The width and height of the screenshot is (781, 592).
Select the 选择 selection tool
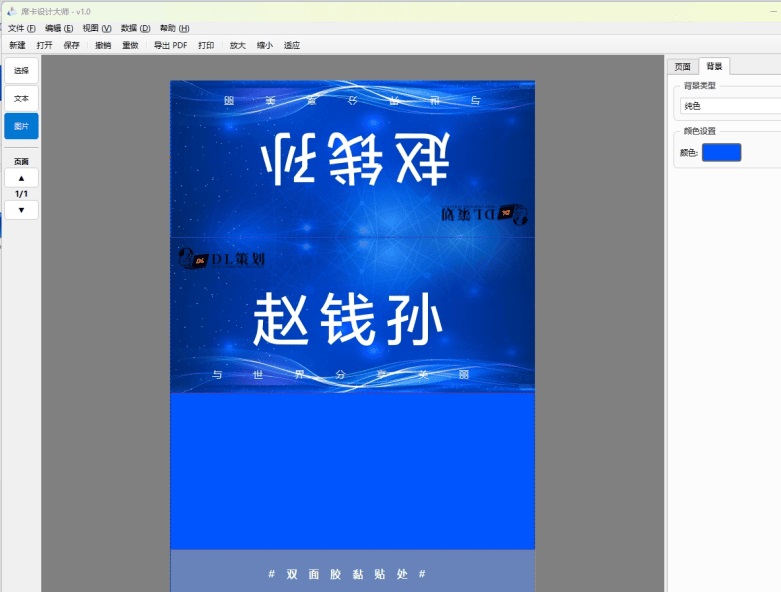tap(21, 71)
